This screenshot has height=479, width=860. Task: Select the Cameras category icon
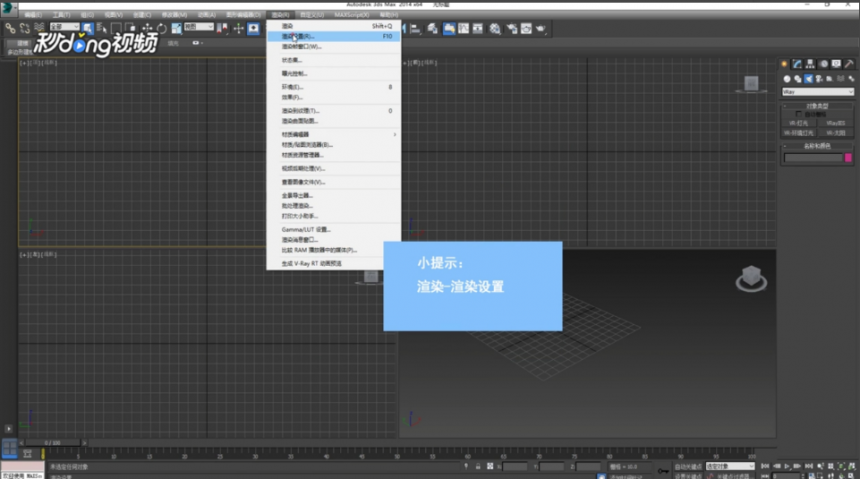click(819, 79)
